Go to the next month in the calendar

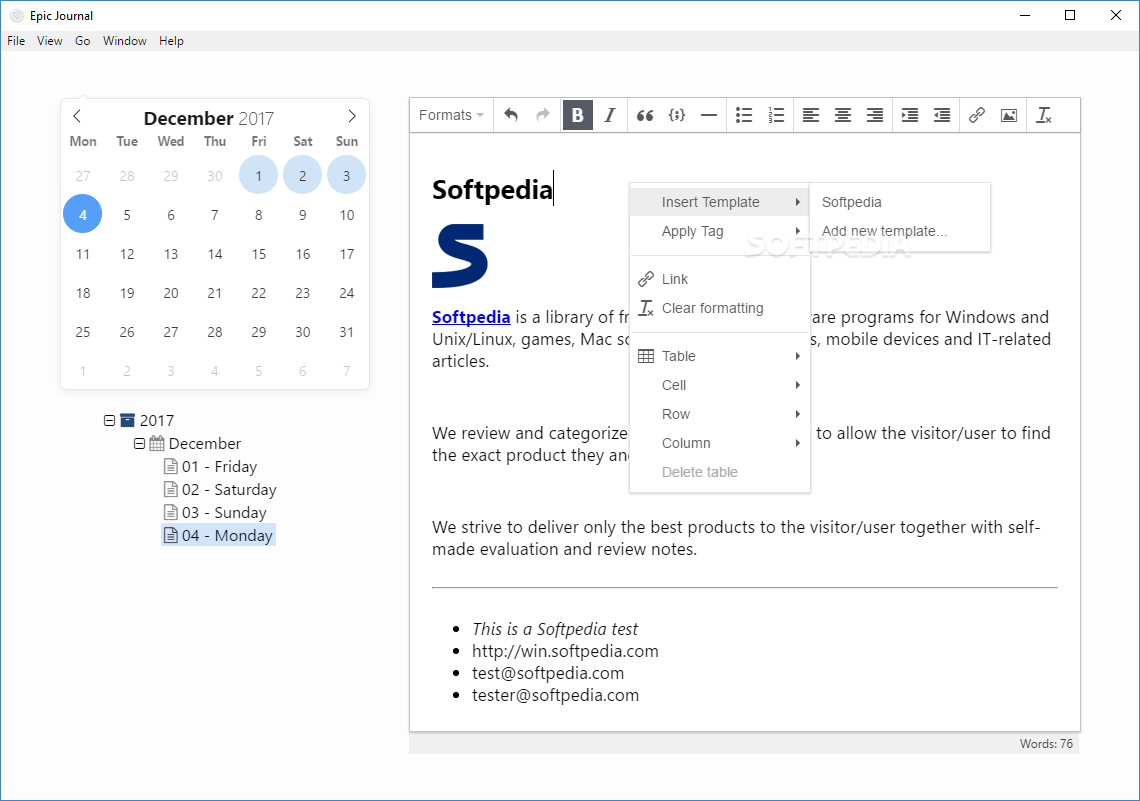point(352,116)
